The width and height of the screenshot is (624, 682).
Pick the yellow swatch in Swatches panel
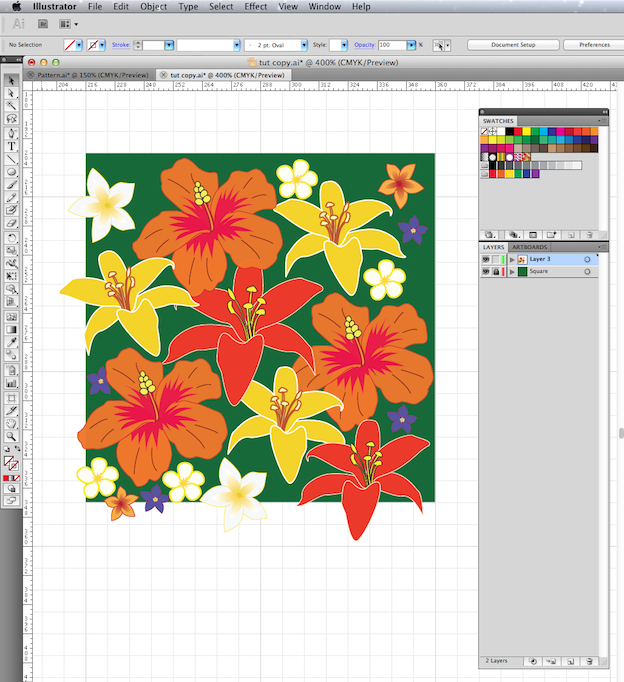(x=526, y=131)
